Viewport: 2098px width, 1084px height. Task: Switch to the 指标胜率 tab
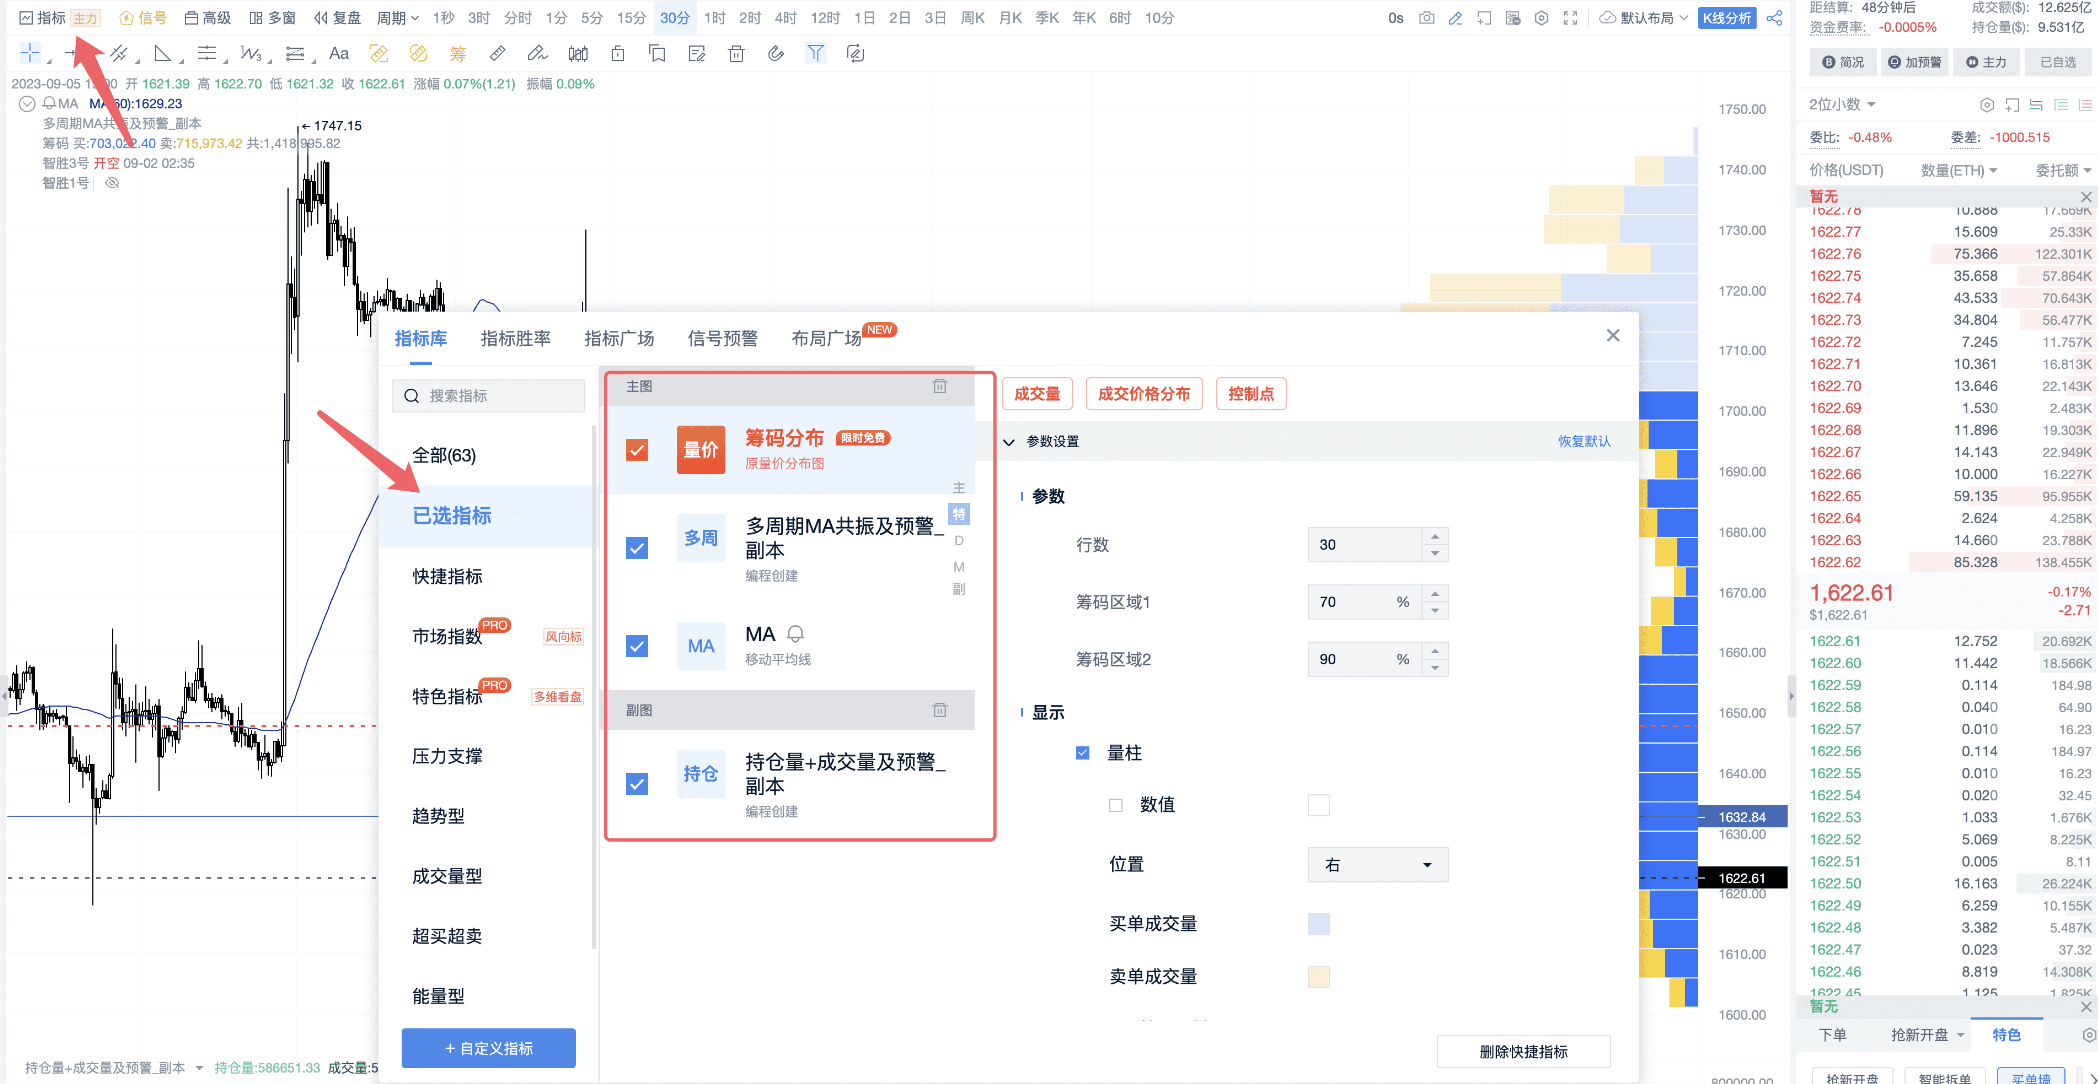pyautogui.click(x=516, y=339)
